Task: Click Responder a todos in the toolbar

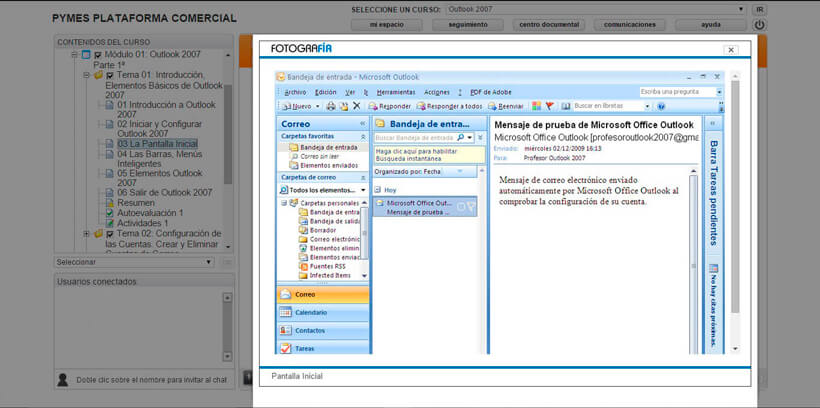Action: [x=449, y=106]
